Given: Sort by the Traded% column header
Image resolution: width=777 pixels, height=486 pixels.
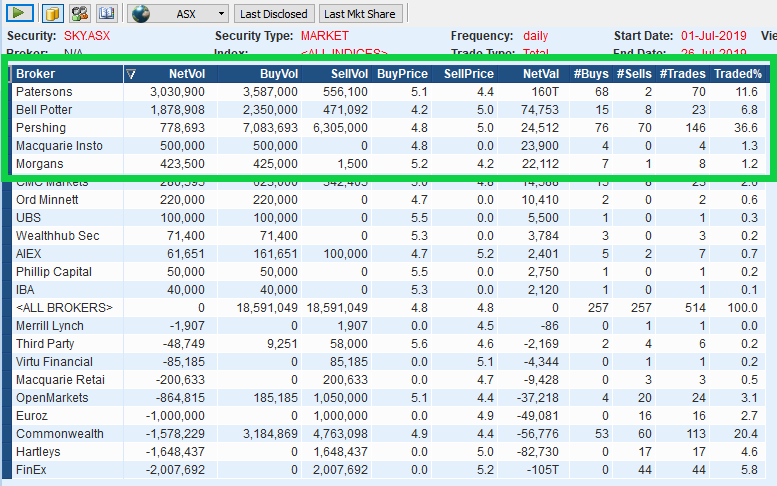Looking at the screenshot, I should click(737, 74).
